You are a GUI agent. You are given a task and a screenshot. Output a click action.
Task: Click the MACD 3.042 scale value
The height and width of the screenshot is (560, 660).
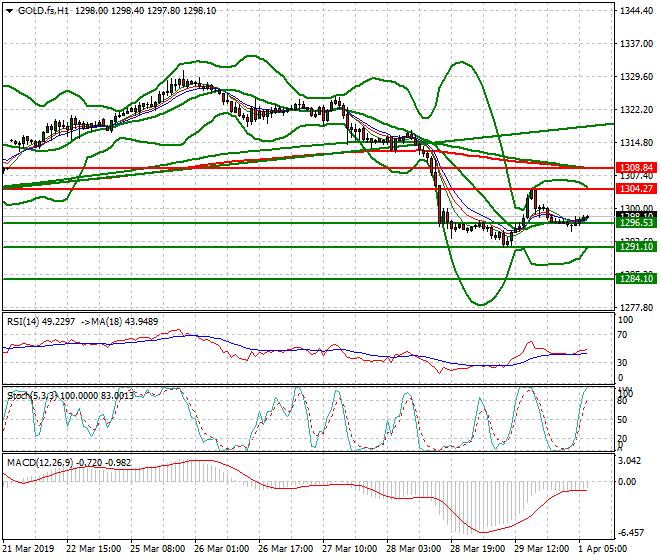630,461
